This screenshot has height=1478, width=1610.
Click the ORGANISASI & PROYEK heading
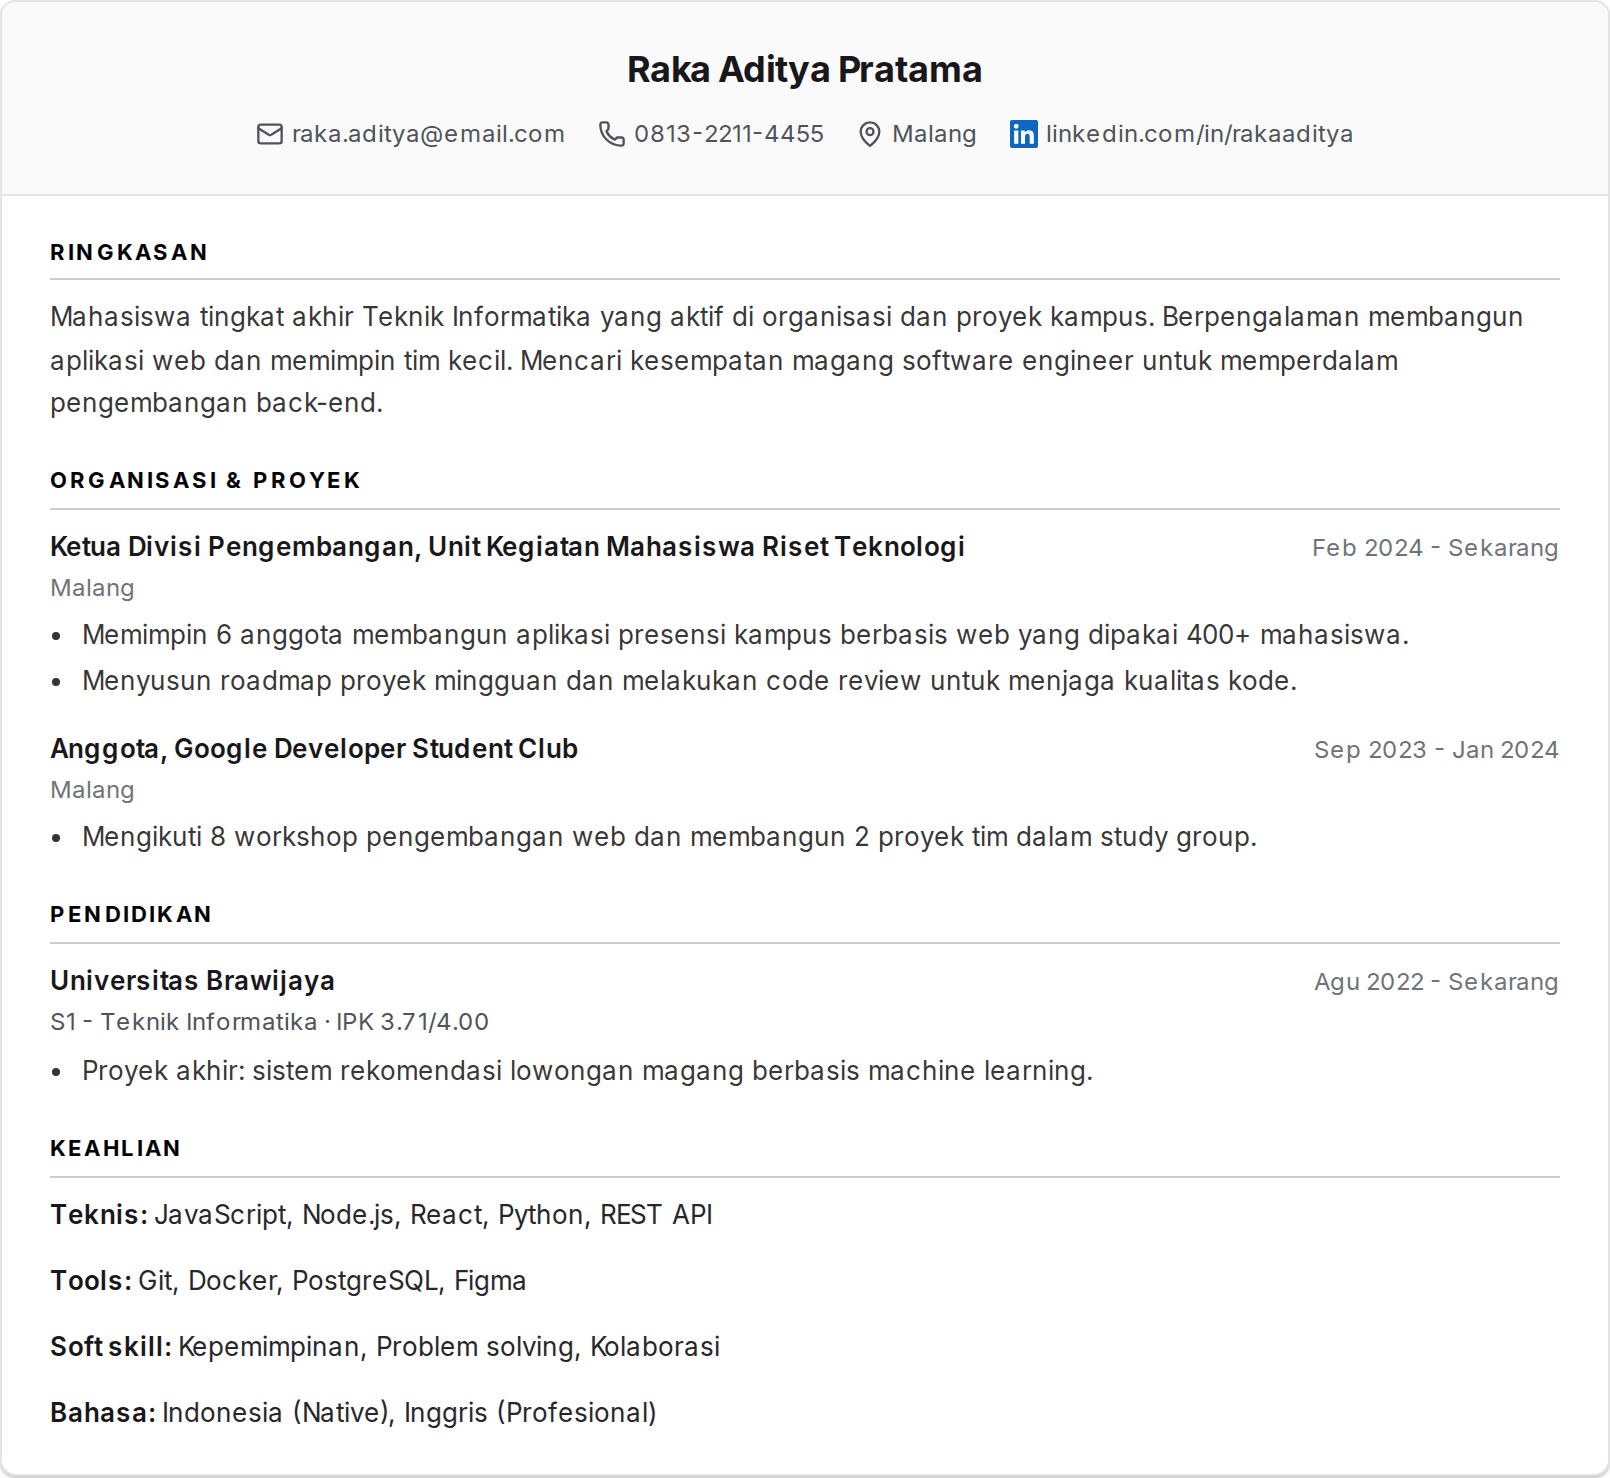click(205, 480)
